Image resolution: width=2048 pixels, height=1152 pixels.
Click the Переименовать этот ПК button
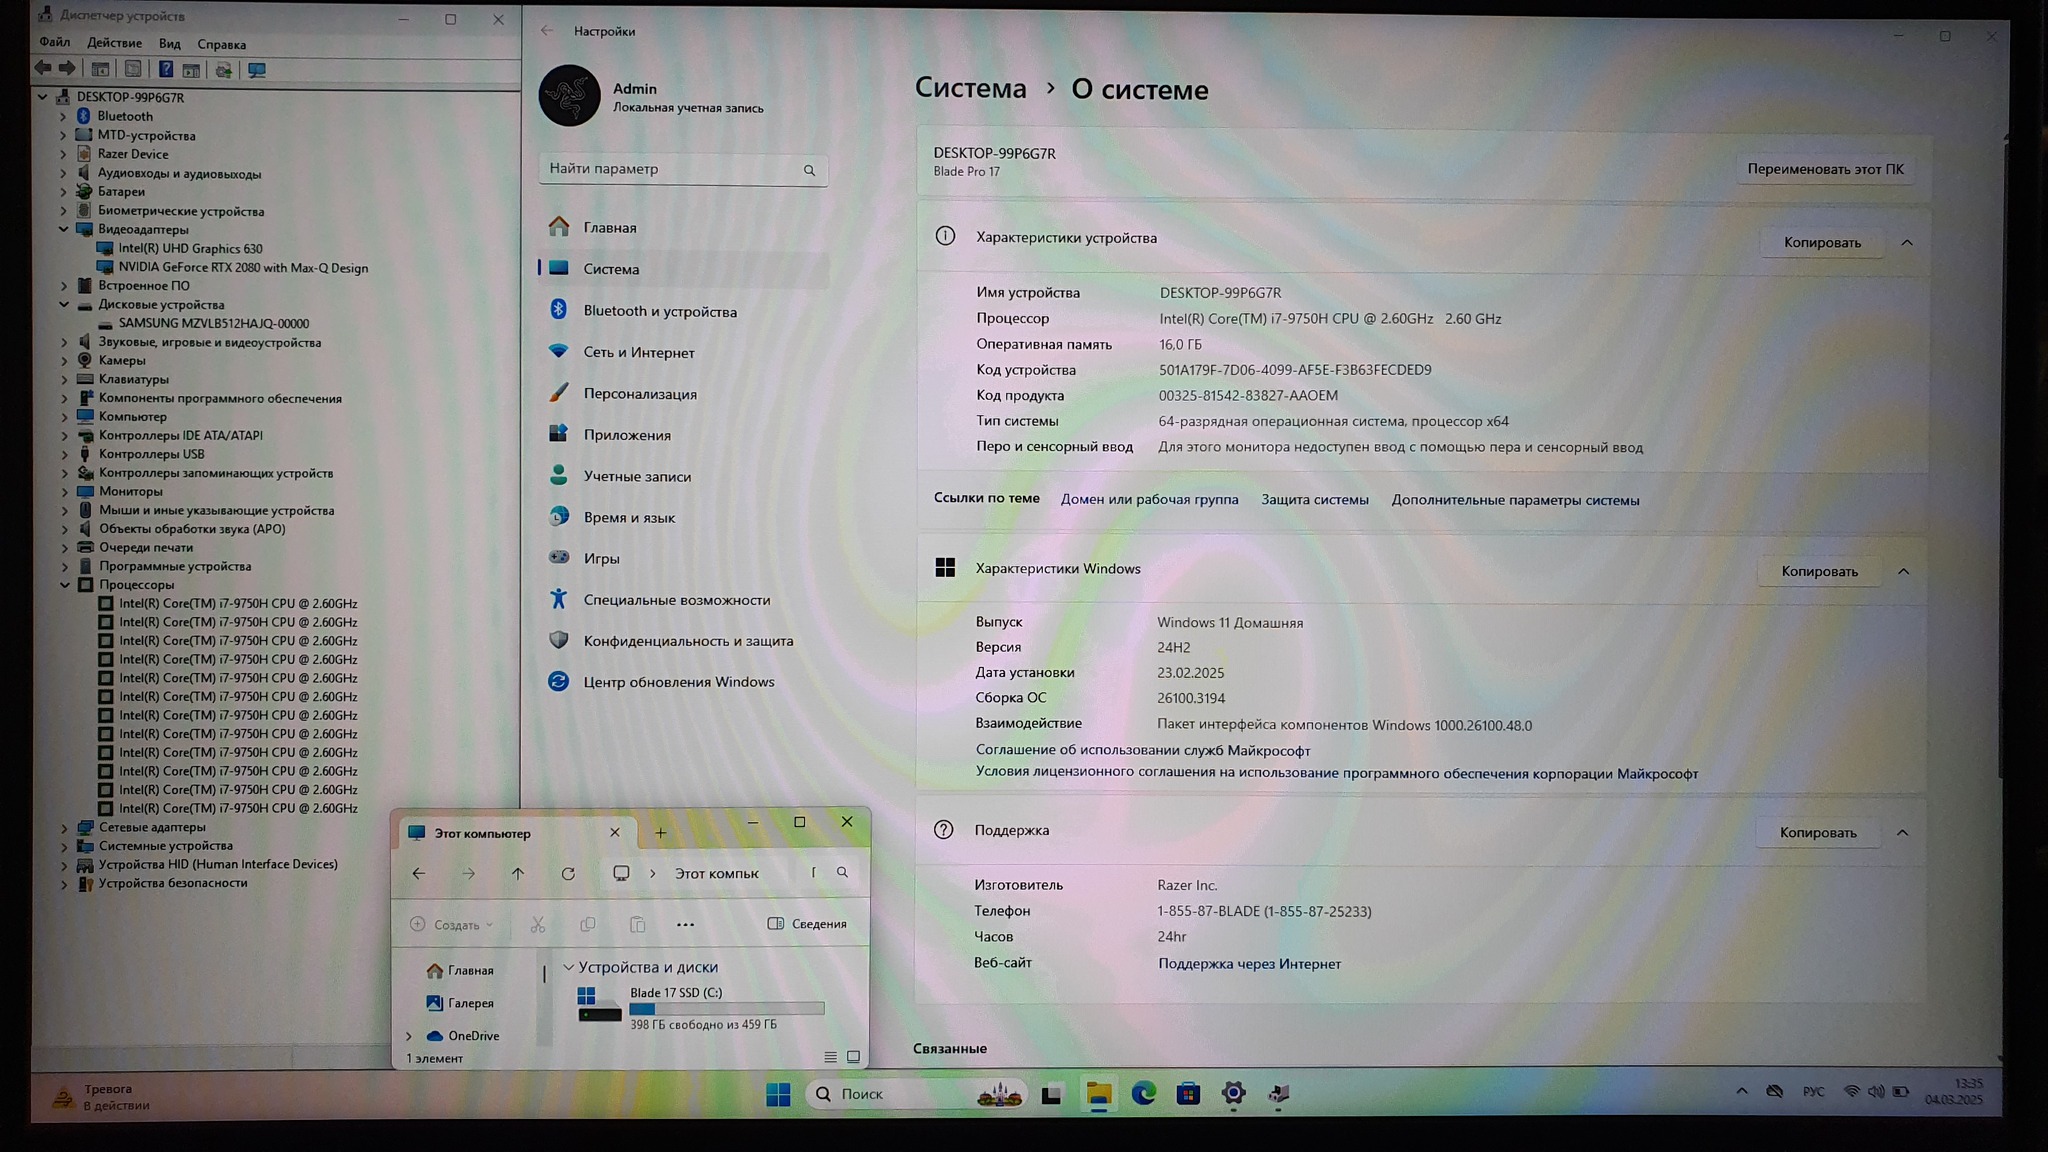[1825, 169]
